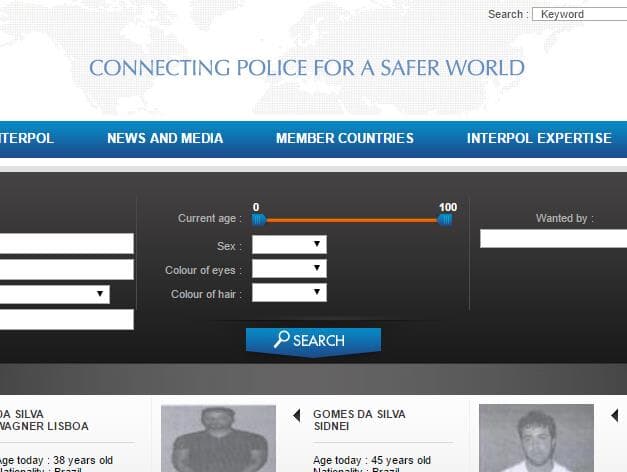Click the 'Current age :' label
This screenshot has height=472, width=627.
(210, 218)
